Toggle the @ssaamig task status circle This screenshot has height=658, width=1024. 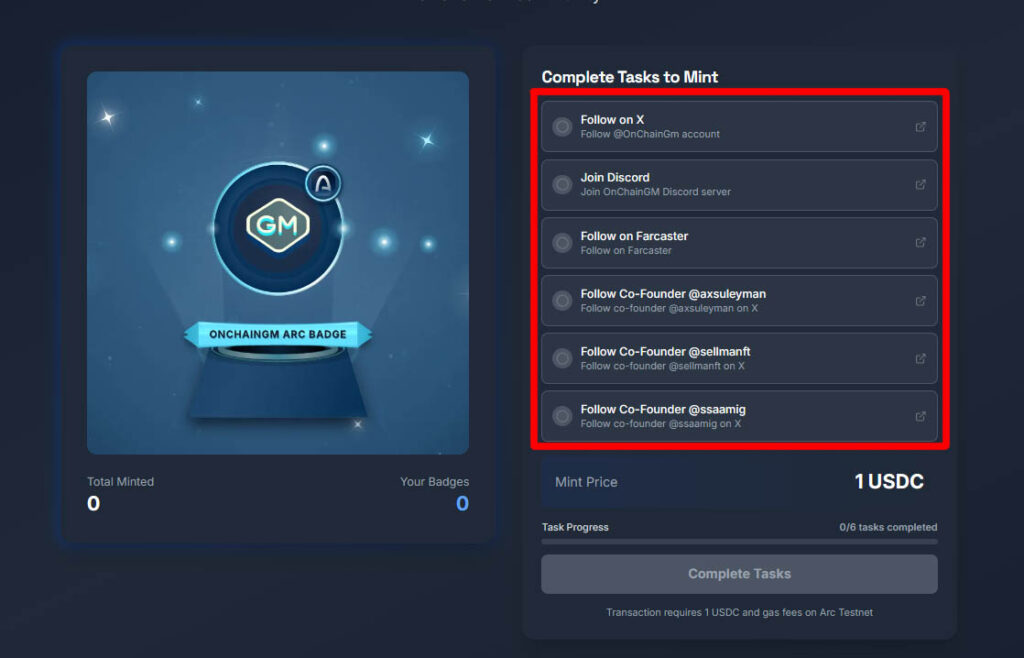click(x=562, y=416)
